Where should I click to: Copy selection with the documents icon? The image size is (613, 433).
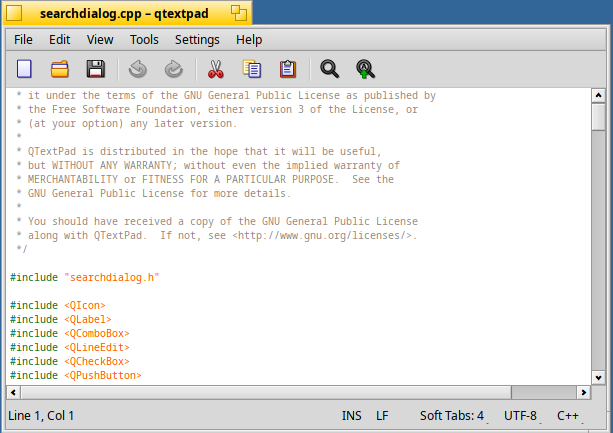point(252,69)
